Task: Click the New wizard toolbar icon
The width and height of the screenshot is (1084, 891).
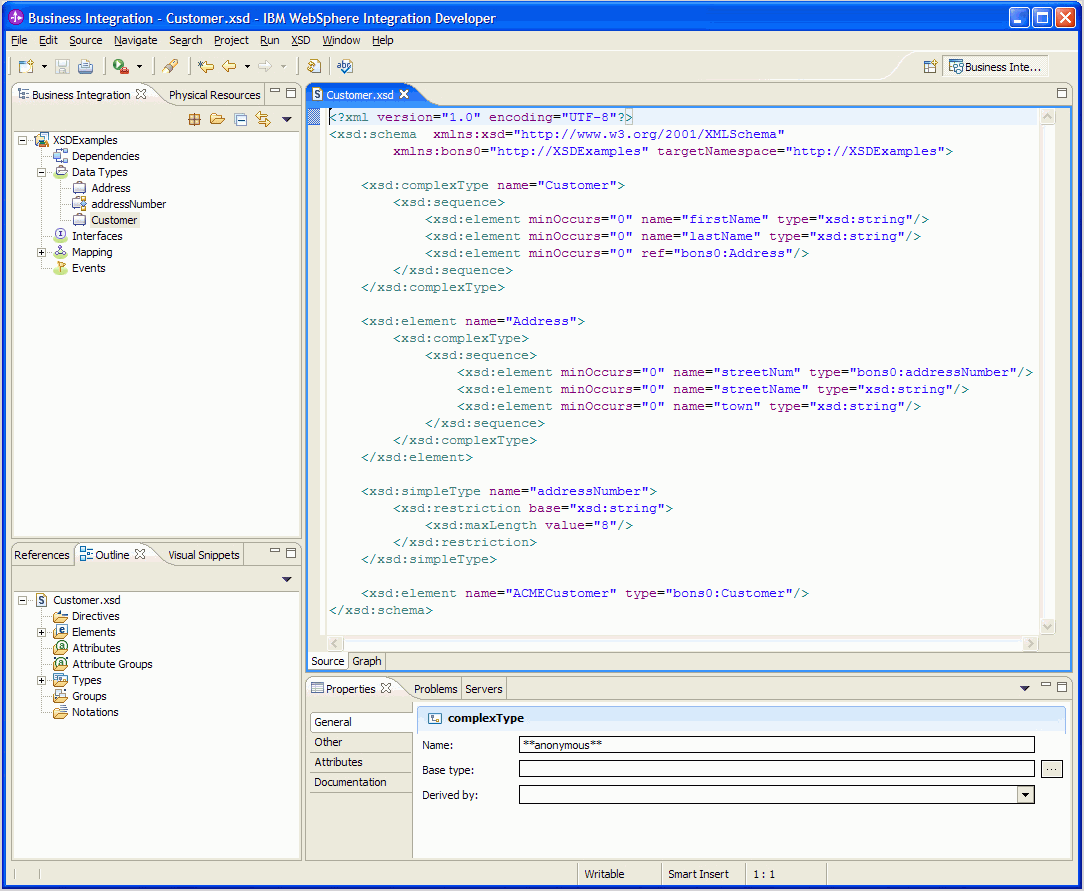Action: point(26,67)
